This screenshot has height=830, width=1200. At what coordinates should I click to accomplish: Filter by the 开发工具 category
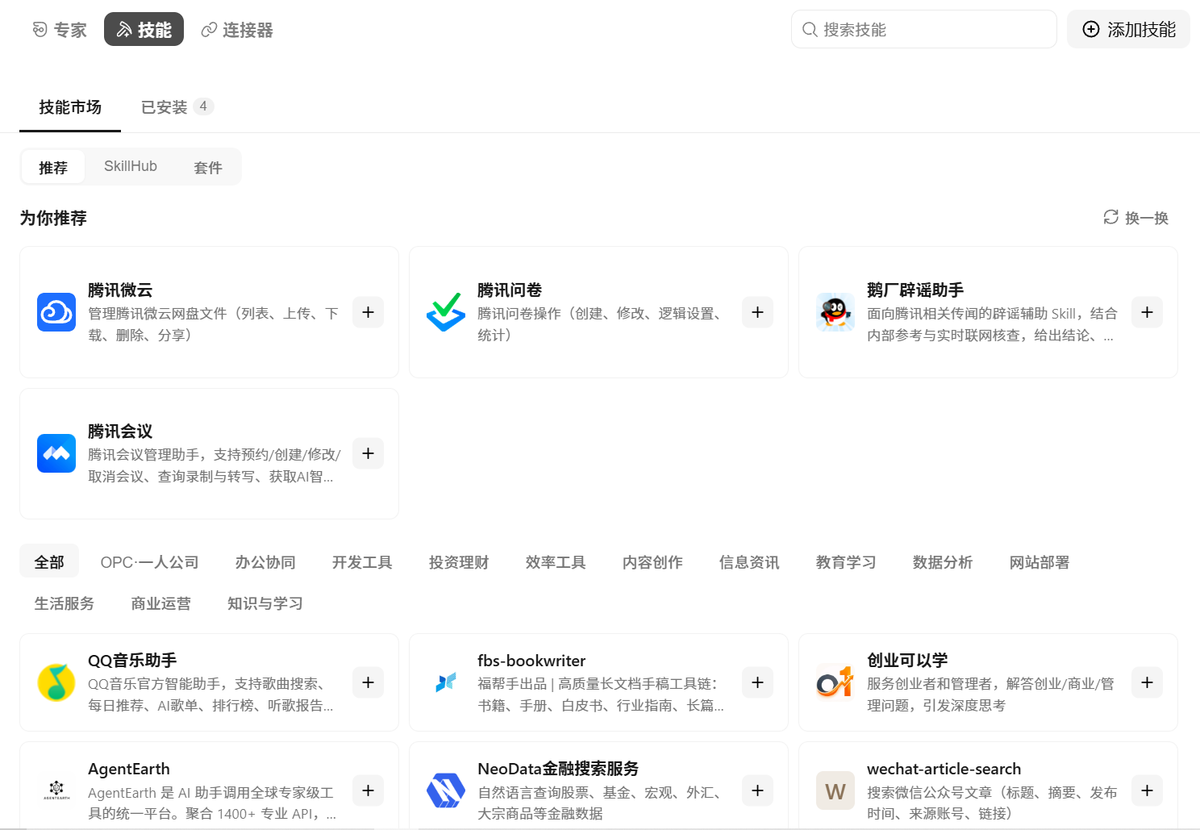[362, 562]
